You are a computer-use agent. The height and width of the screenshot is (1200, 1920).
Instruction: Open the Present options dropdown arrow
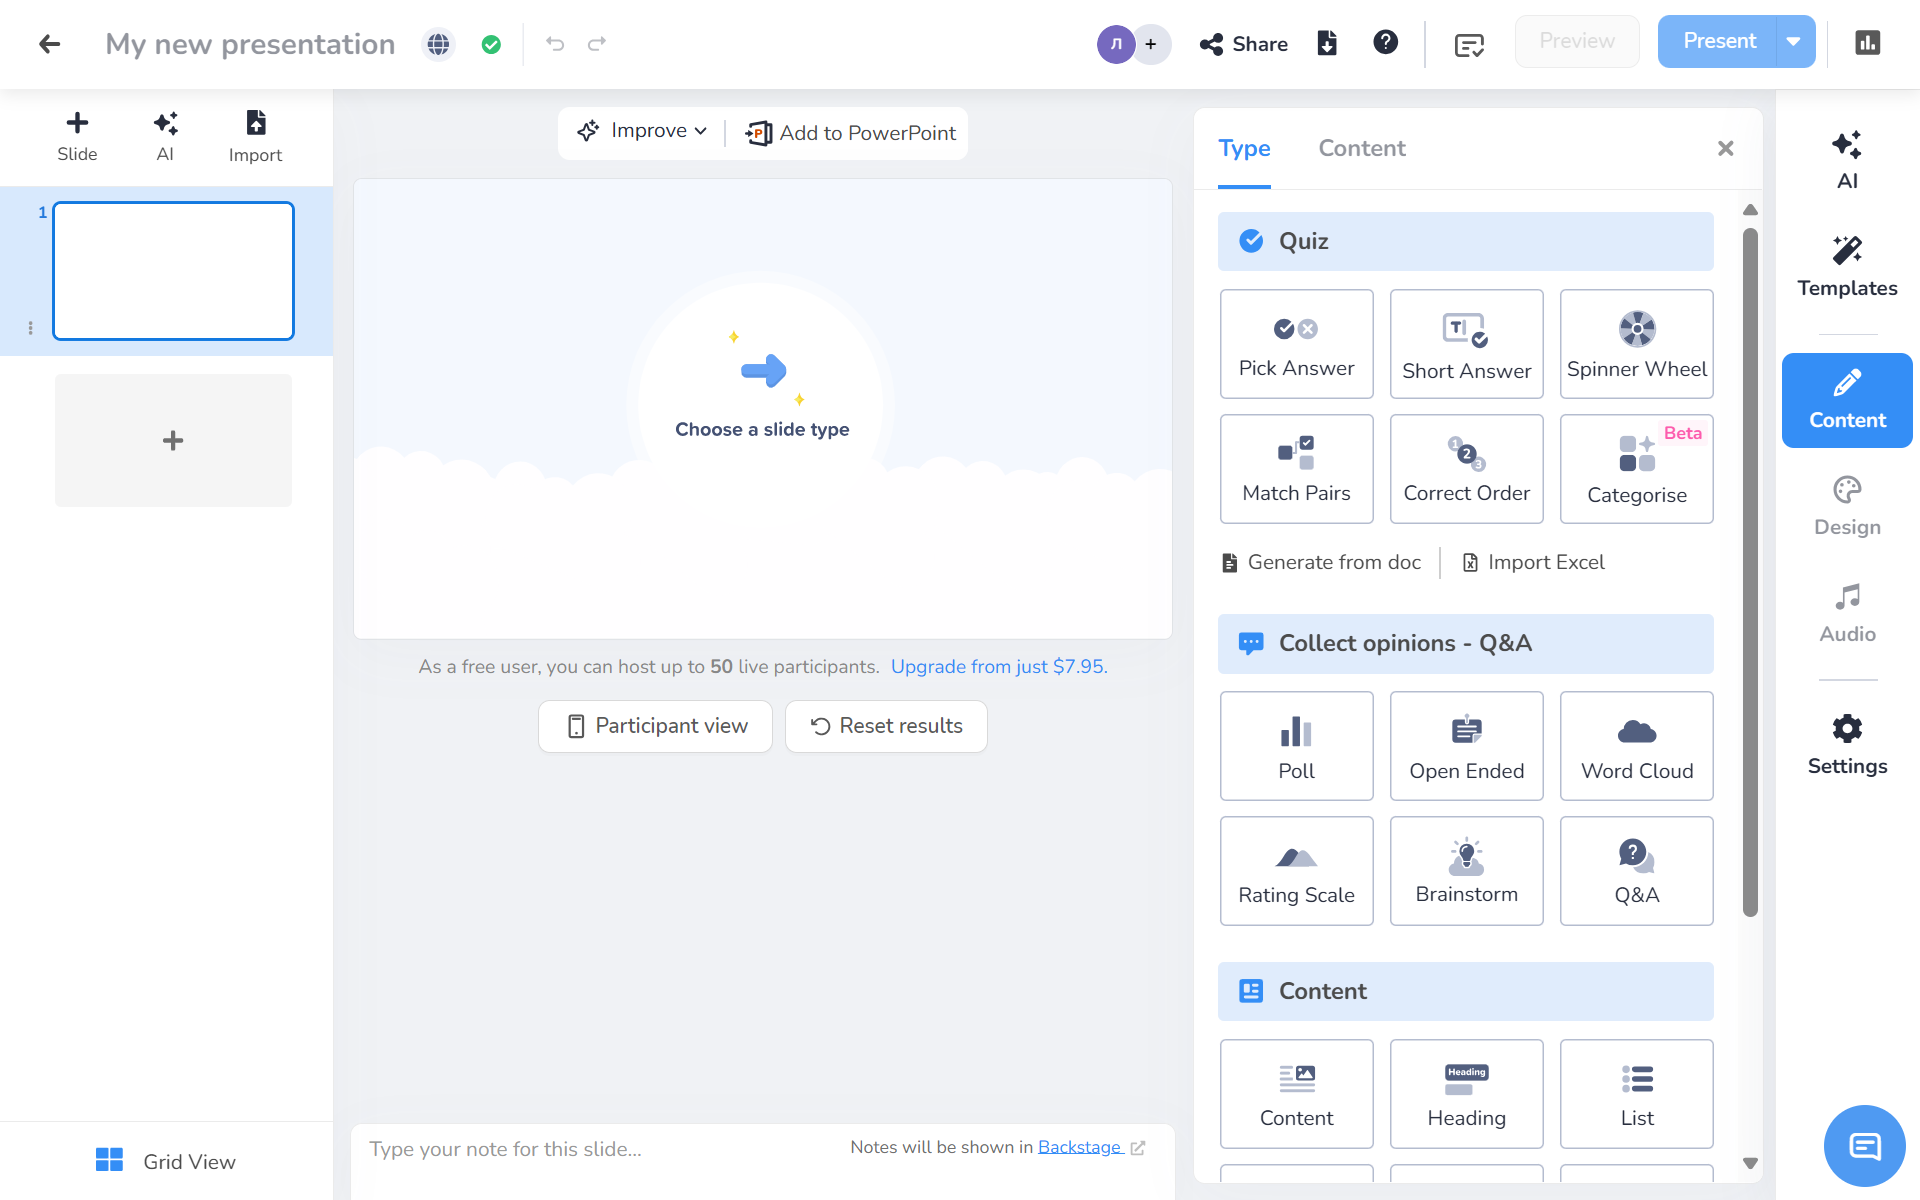click(x=1795, y=42)
